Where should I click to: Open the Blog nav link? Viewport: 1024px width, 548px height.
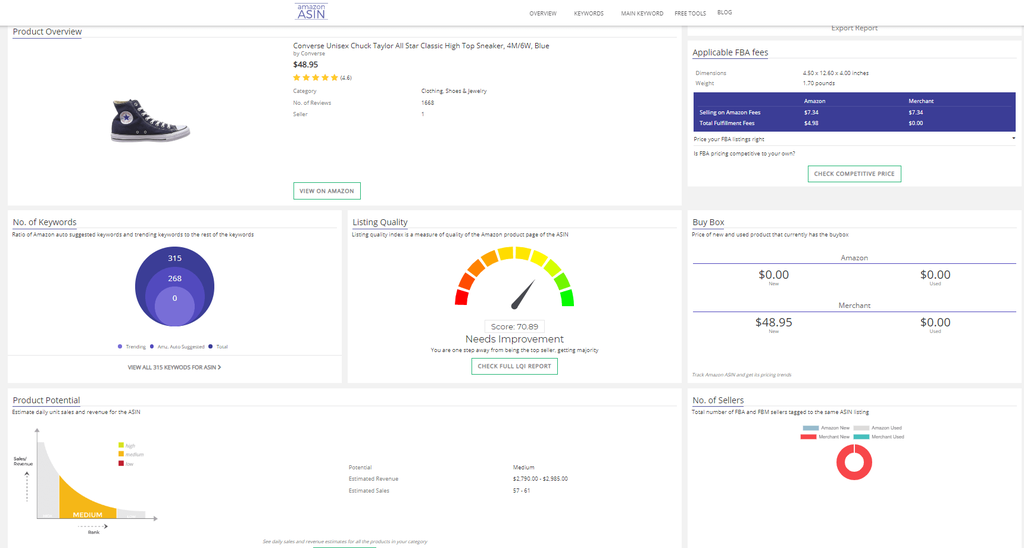pyautogui.click(x=725, y=13)
